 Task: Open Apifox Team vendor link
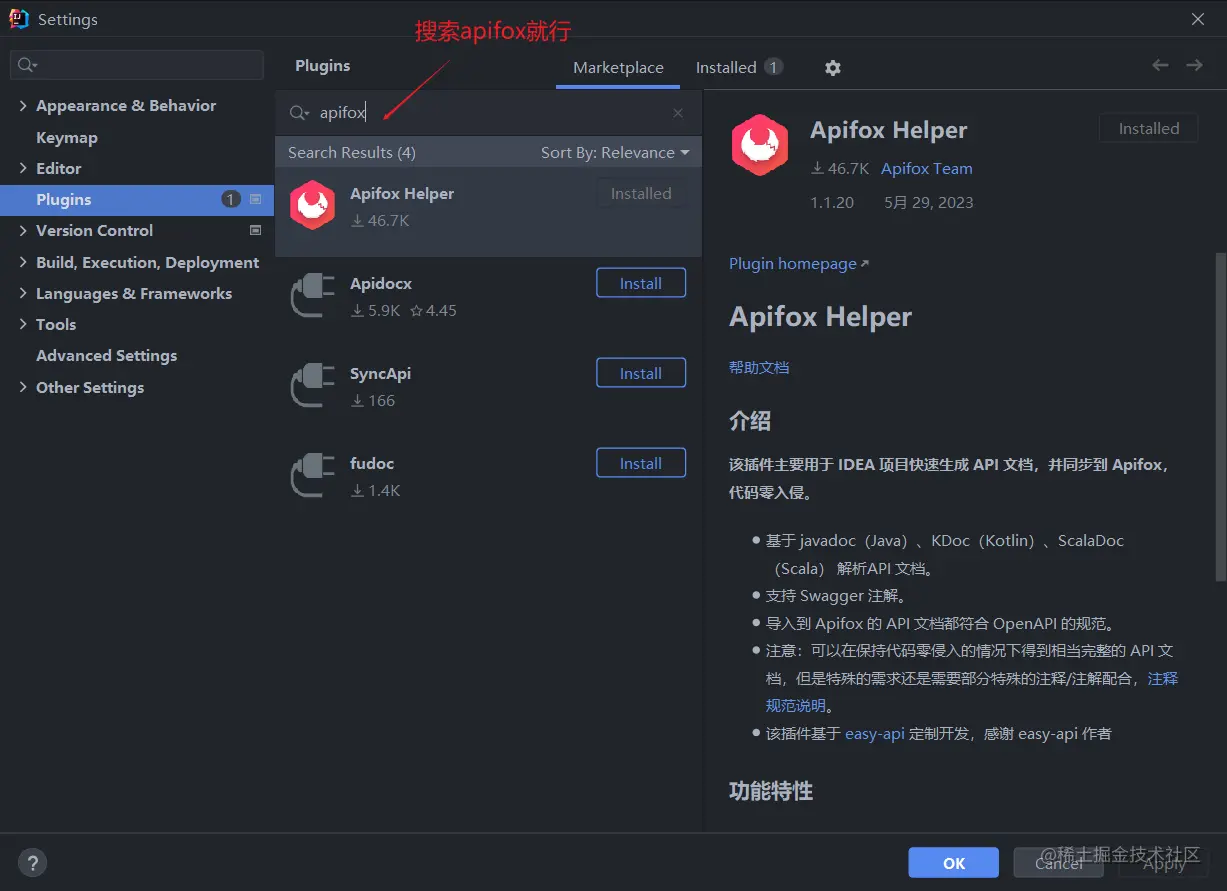(x=927, y=169)
